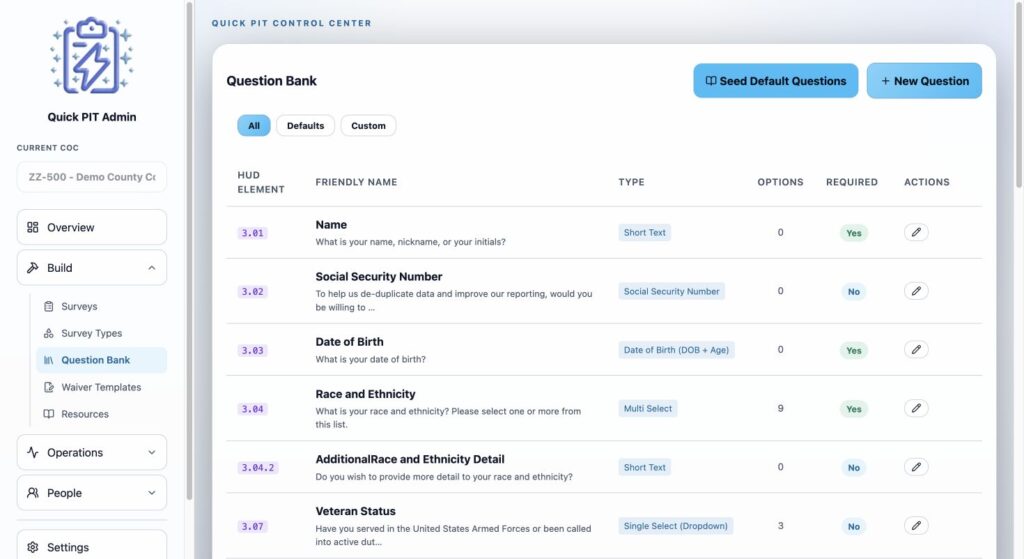Click the Current CoC field ZZ-500

[91, 177]
